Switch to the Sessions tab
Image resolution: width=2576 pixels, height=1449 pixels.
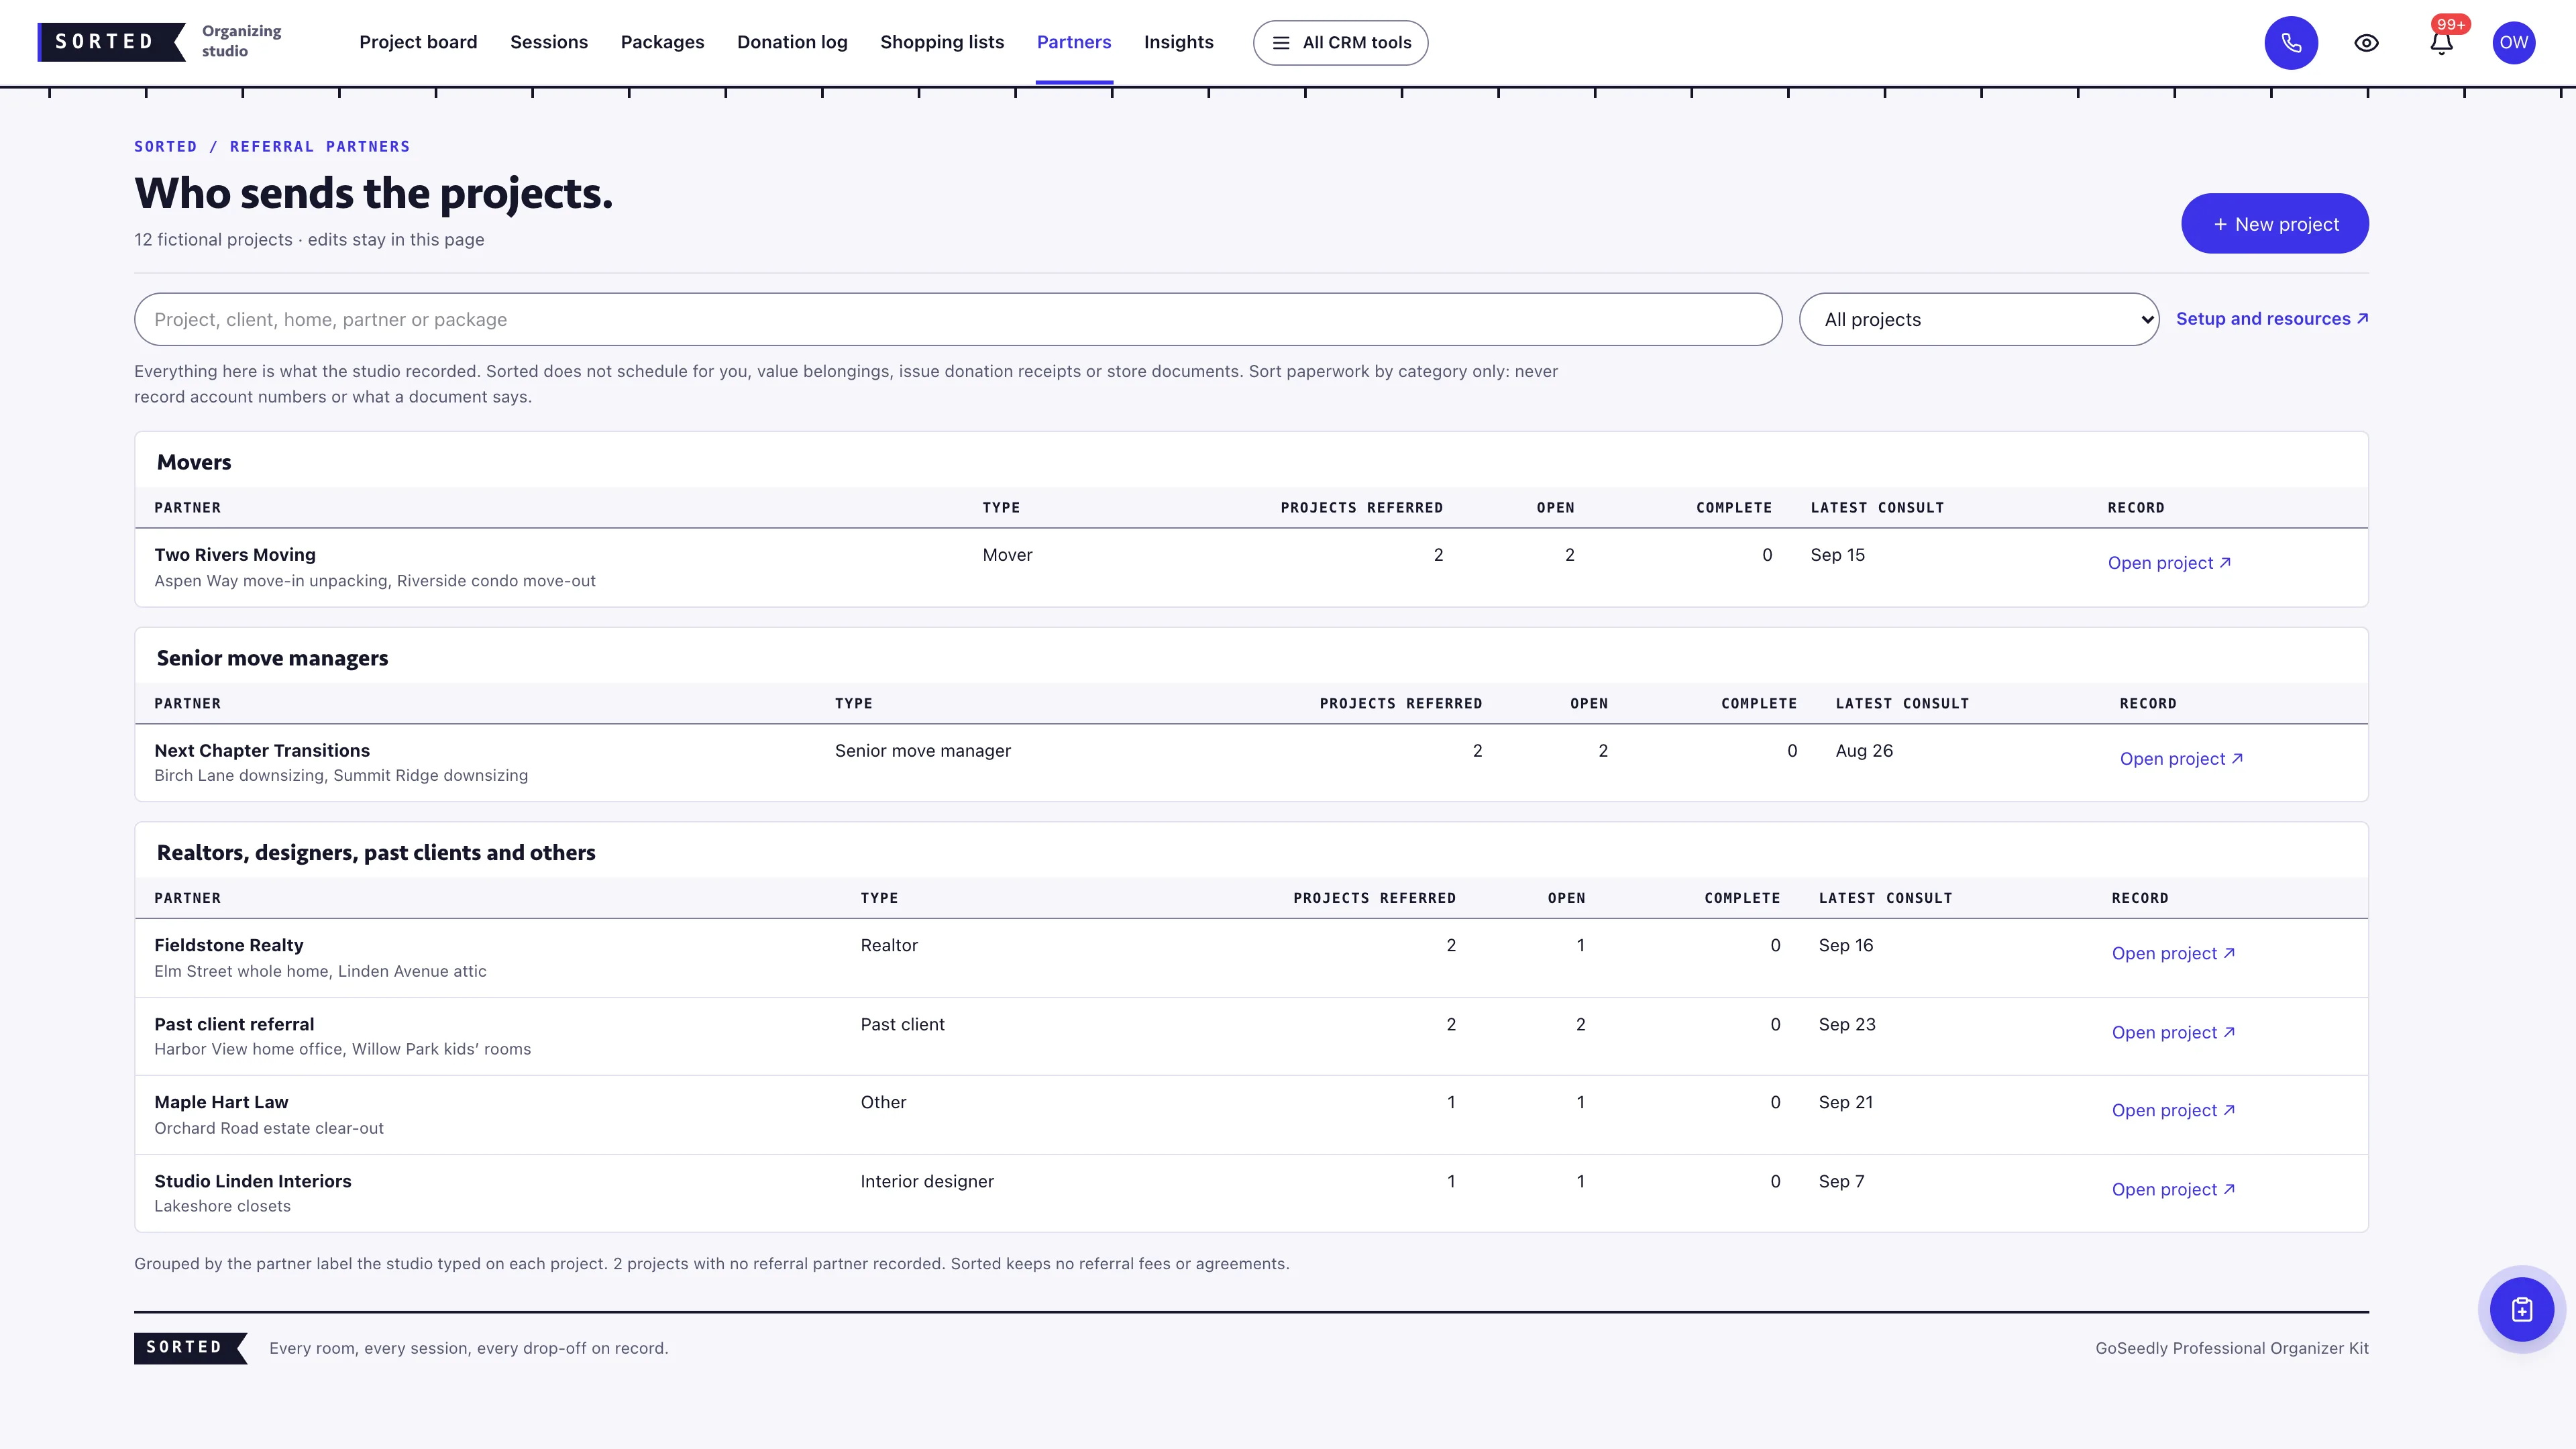click(549, 42)
